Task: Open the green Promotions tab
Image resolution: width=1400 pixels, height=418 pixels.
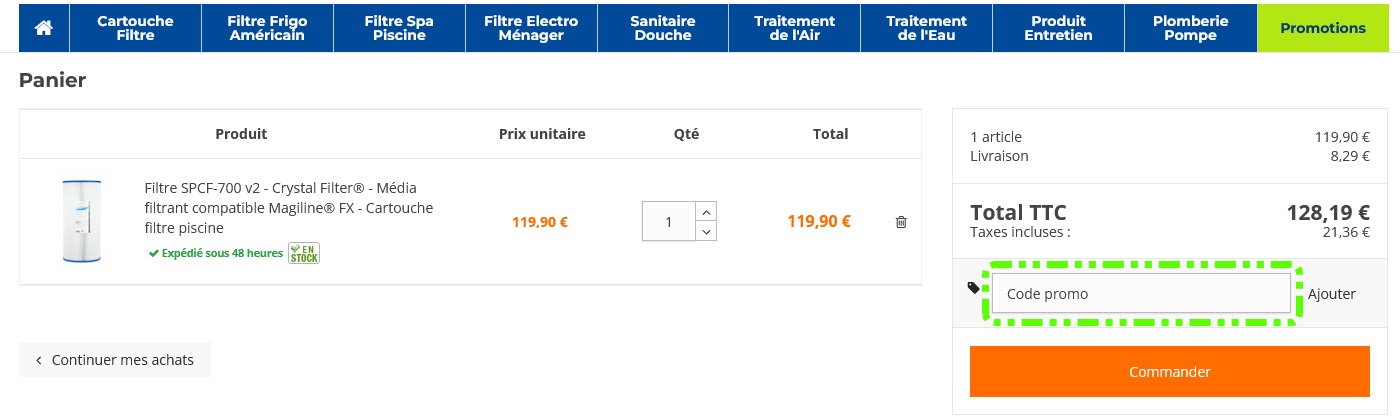Action: (x=1323, y=28)
